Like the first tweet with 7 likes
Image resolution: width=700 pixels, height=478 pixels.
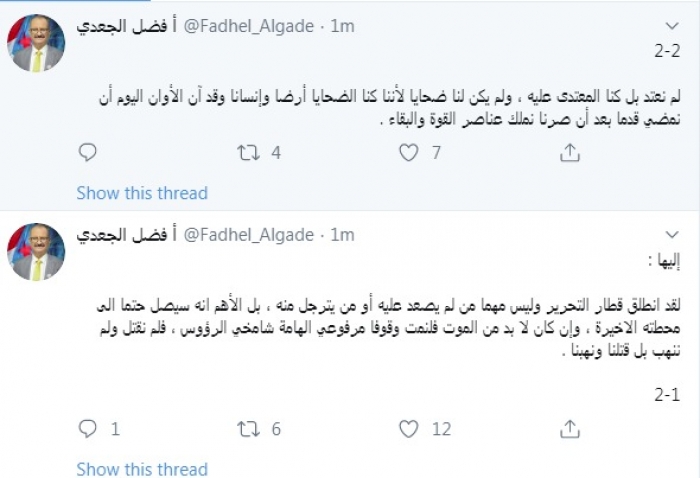pos(408,152)
